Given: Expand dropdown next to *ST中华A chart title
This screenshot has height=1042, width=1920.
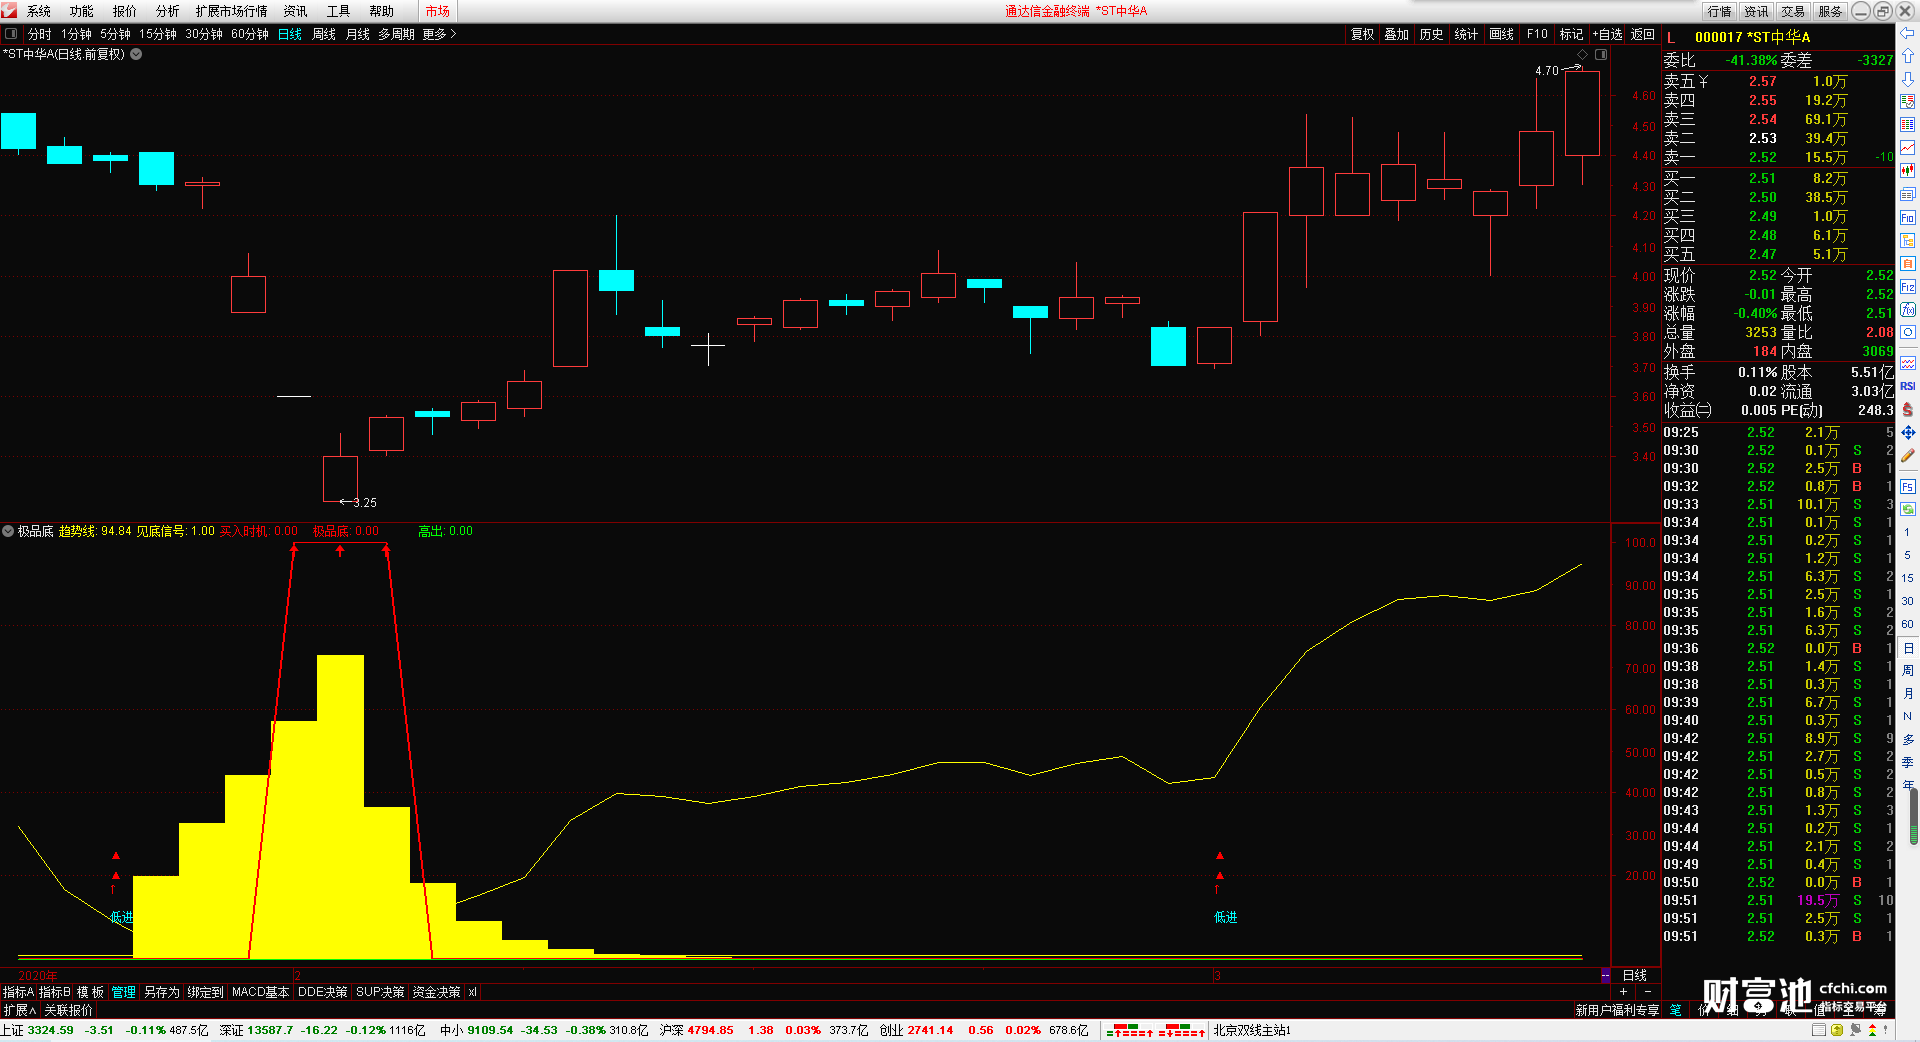Looking at the screenshot, I should [x=136, y=54].
